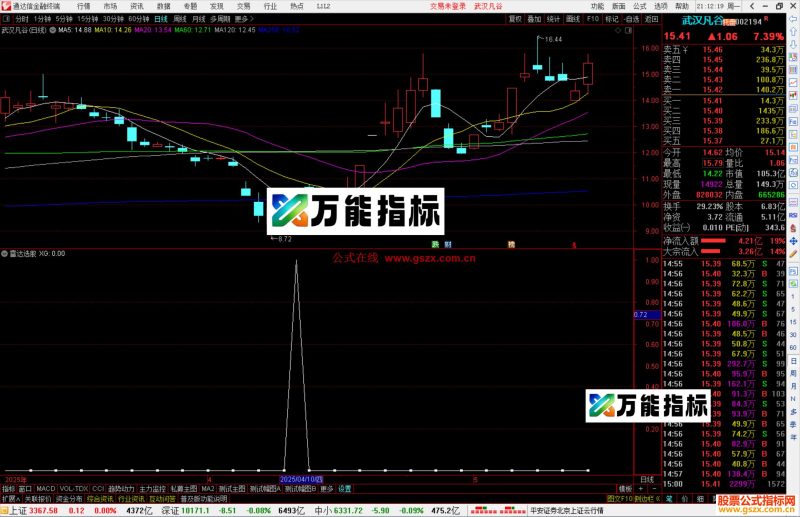Expand 更多 indicator tabs at bottom
This screenshot has height=517, width=800.
pos(327,488)
